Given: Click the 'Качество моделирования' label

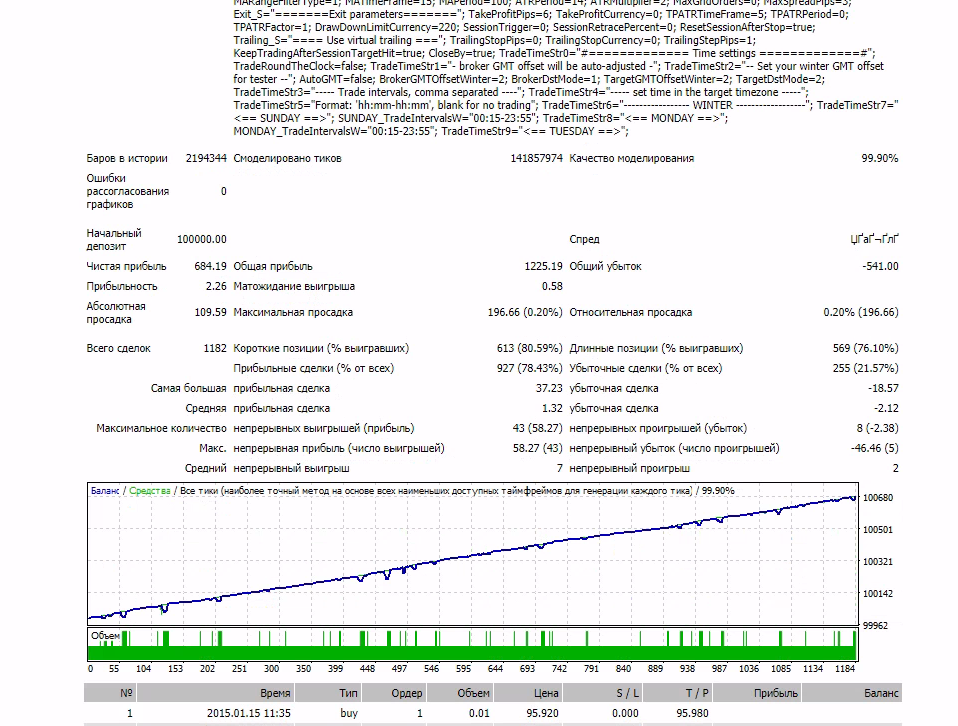Looking at the screenshot, I should [x=632, y=158].
